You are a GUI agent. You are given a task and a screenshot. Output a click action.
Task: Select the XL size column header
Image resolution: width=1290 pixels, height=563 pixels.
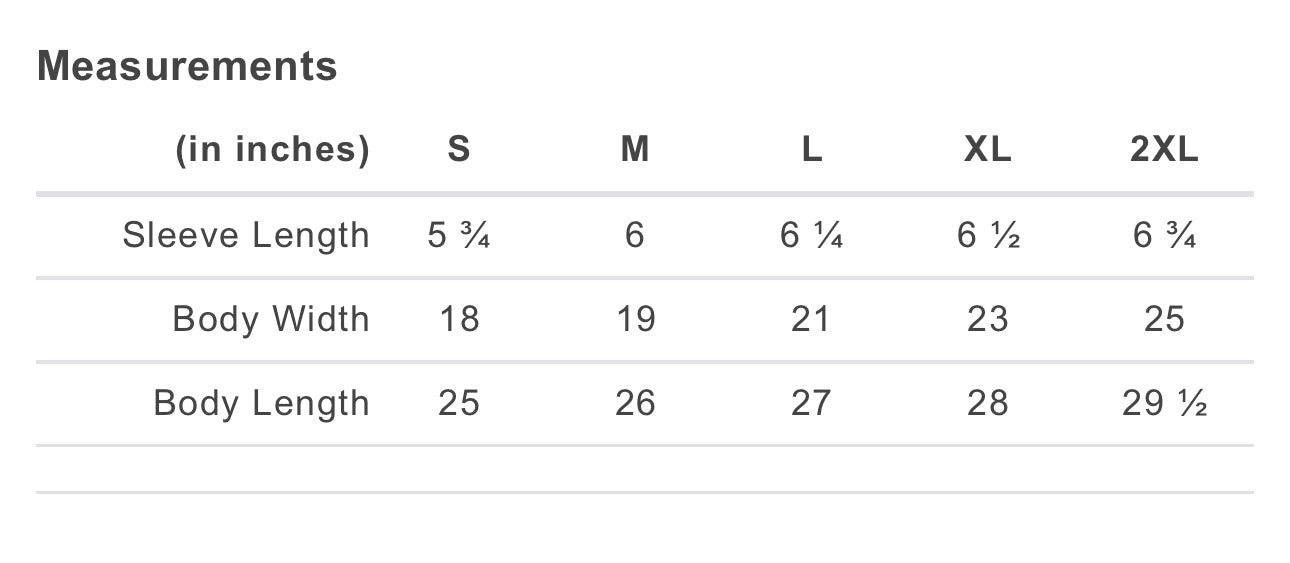click(x=987, y=150)
